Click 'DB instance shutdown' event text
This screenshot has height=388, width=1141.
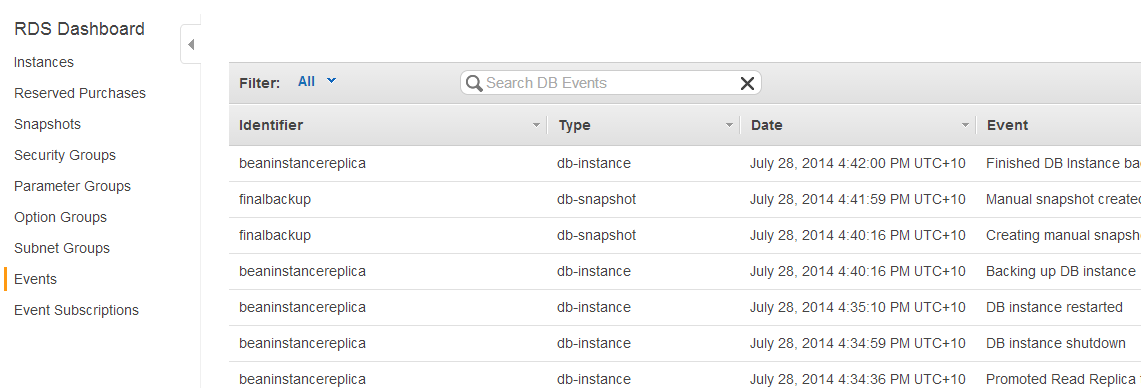[x=1056, y=343]
